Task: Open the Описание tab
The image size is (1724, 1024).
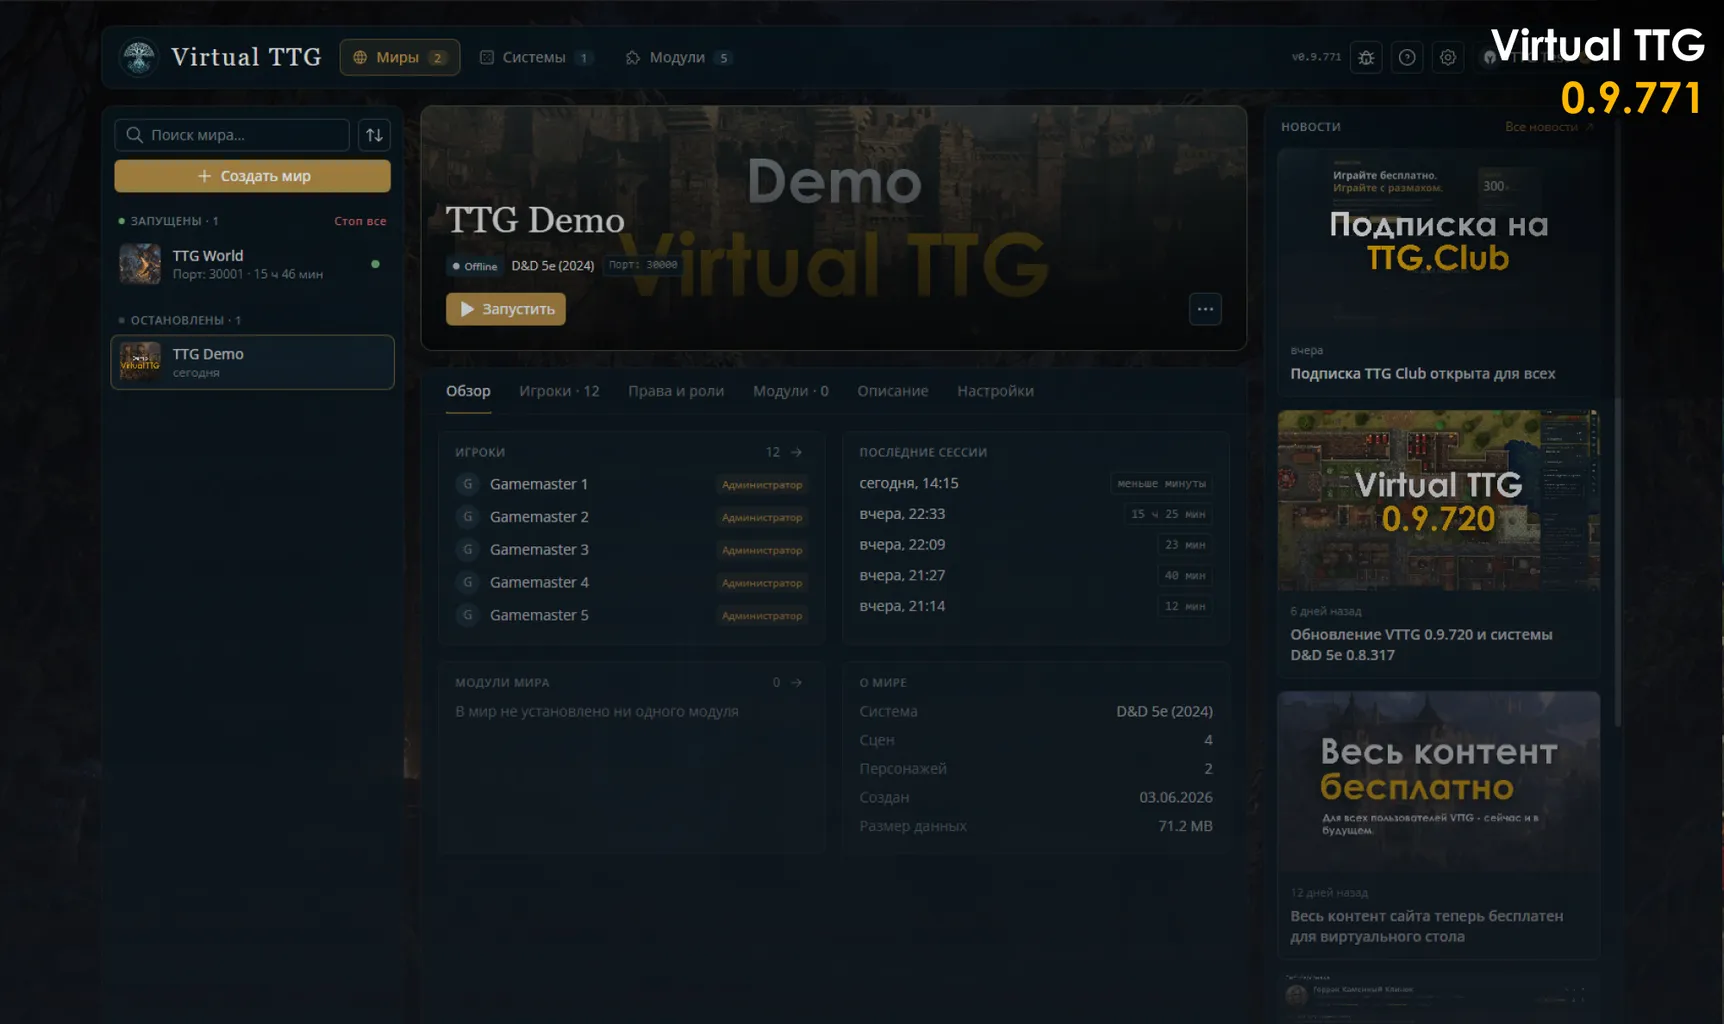Action: pyautogui.click(x=893, y=391)
